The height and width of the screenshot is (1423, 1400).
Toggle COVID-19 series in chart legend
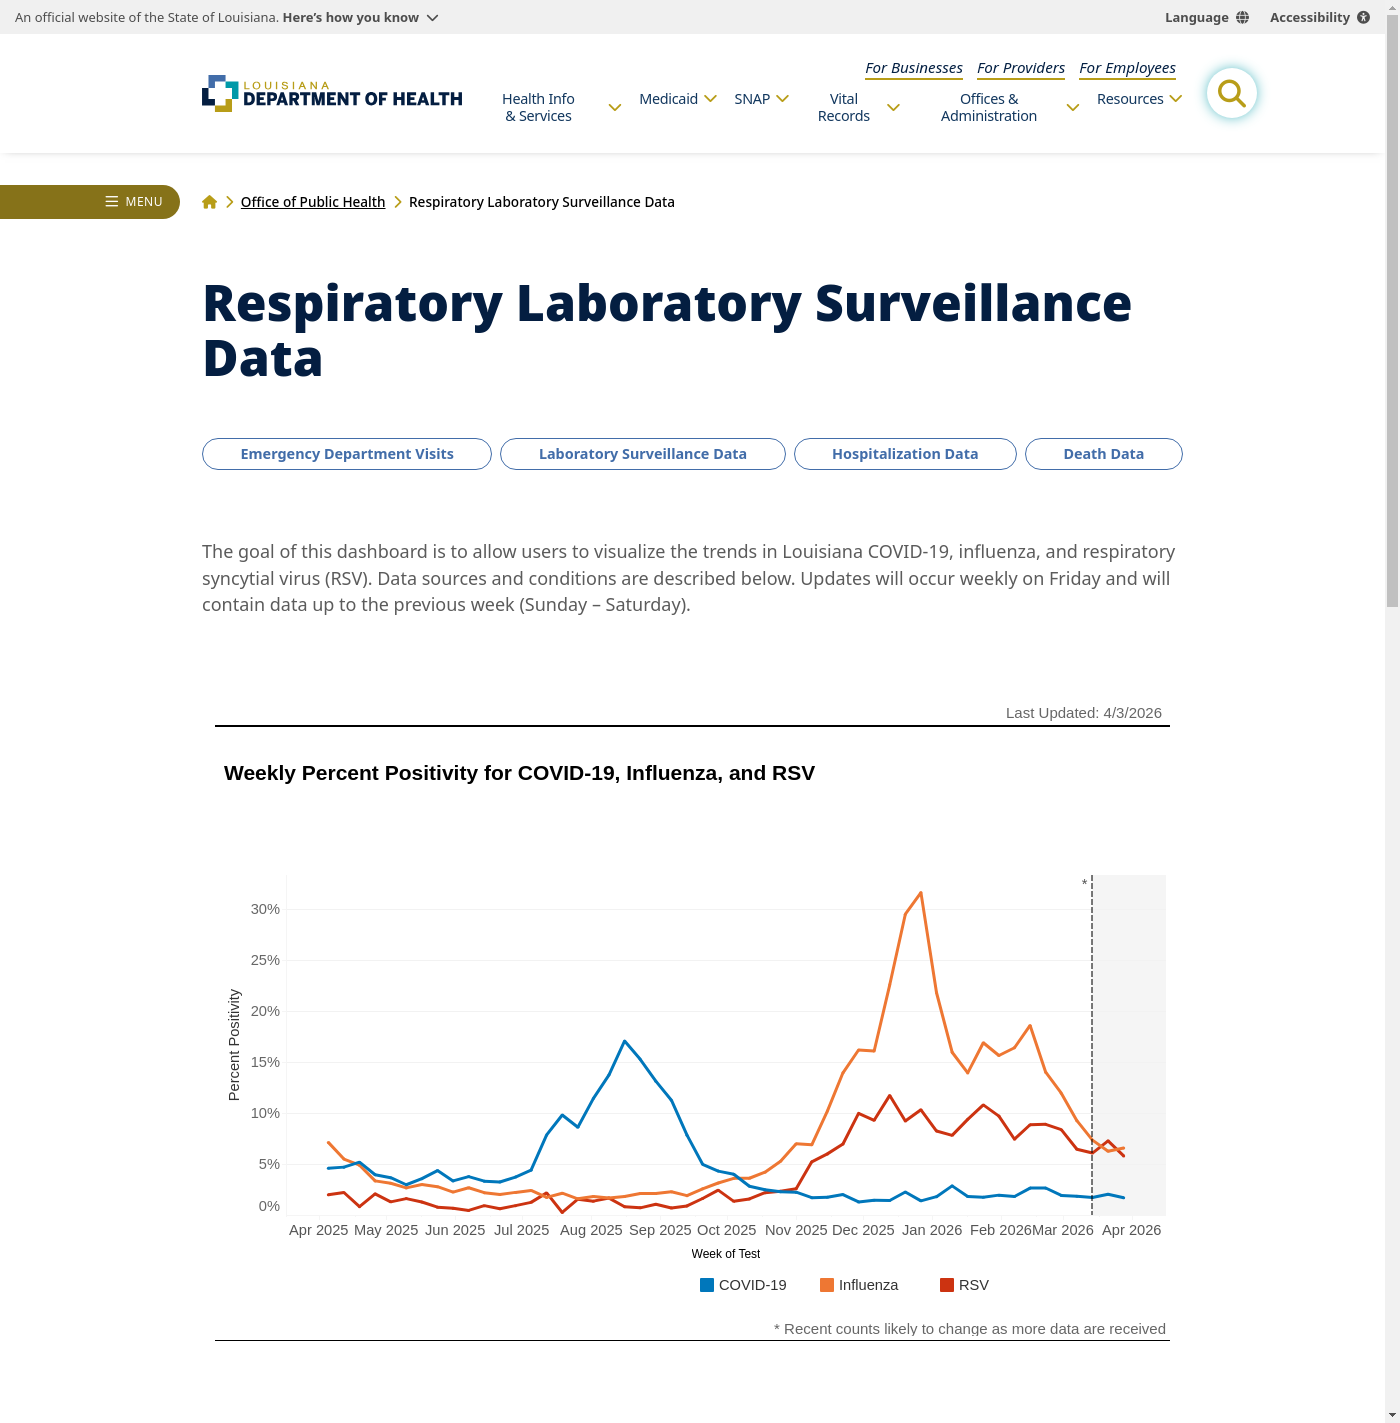coord(743,1285)
